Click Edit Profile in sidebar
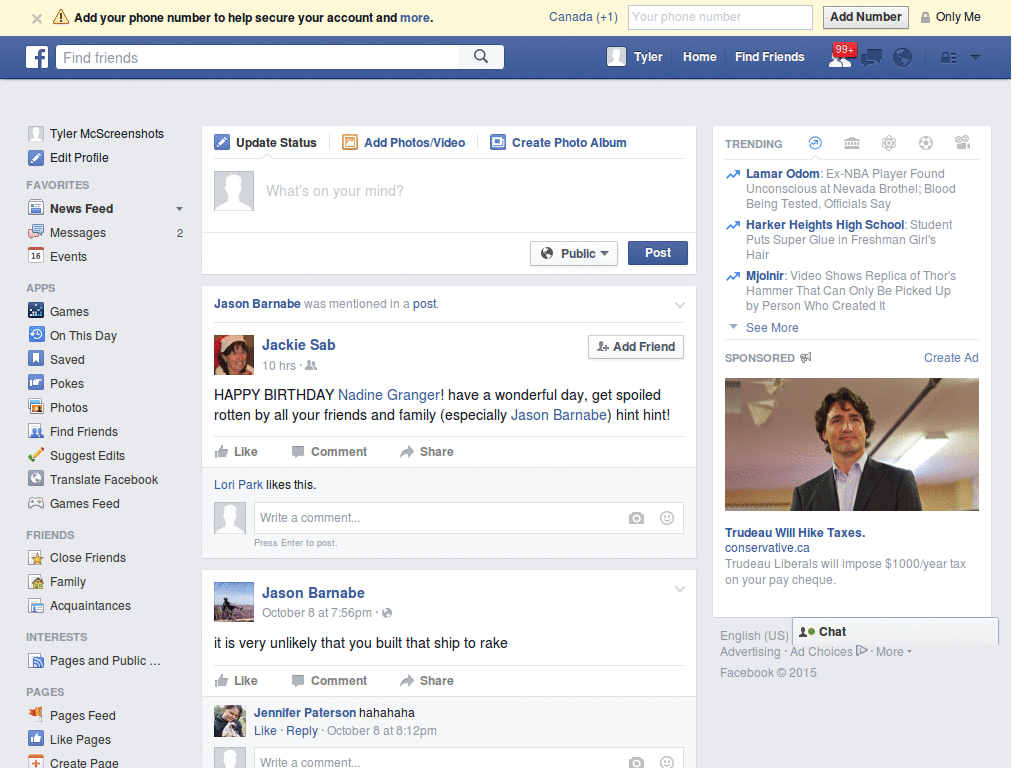Image resolution: width=1024 pixels, height=768 pixels. pos(69,157)
